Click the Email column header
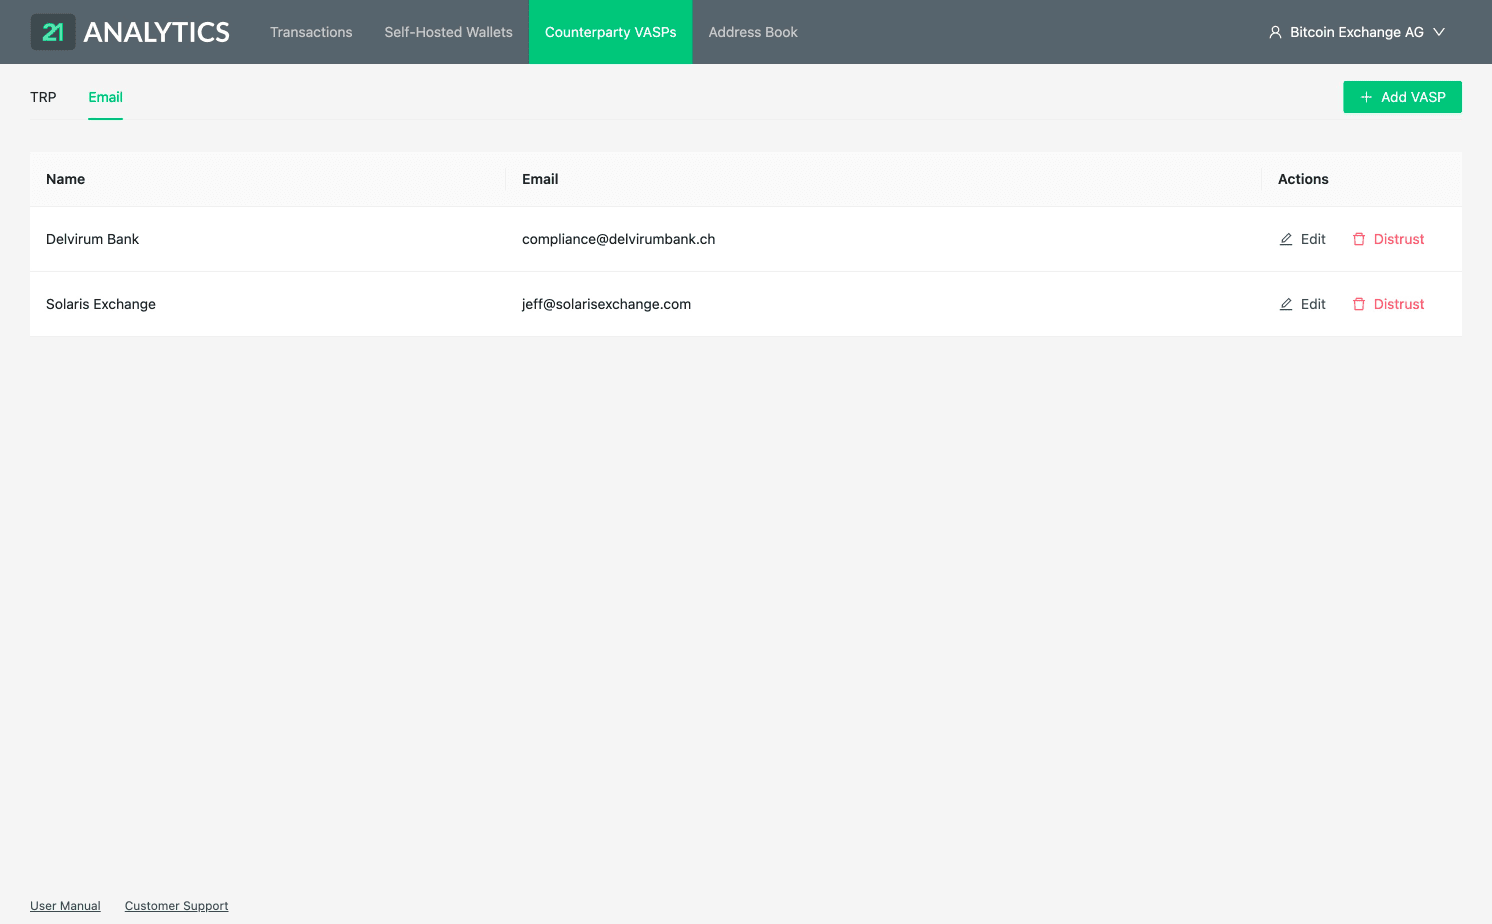 tap(540, 179)
